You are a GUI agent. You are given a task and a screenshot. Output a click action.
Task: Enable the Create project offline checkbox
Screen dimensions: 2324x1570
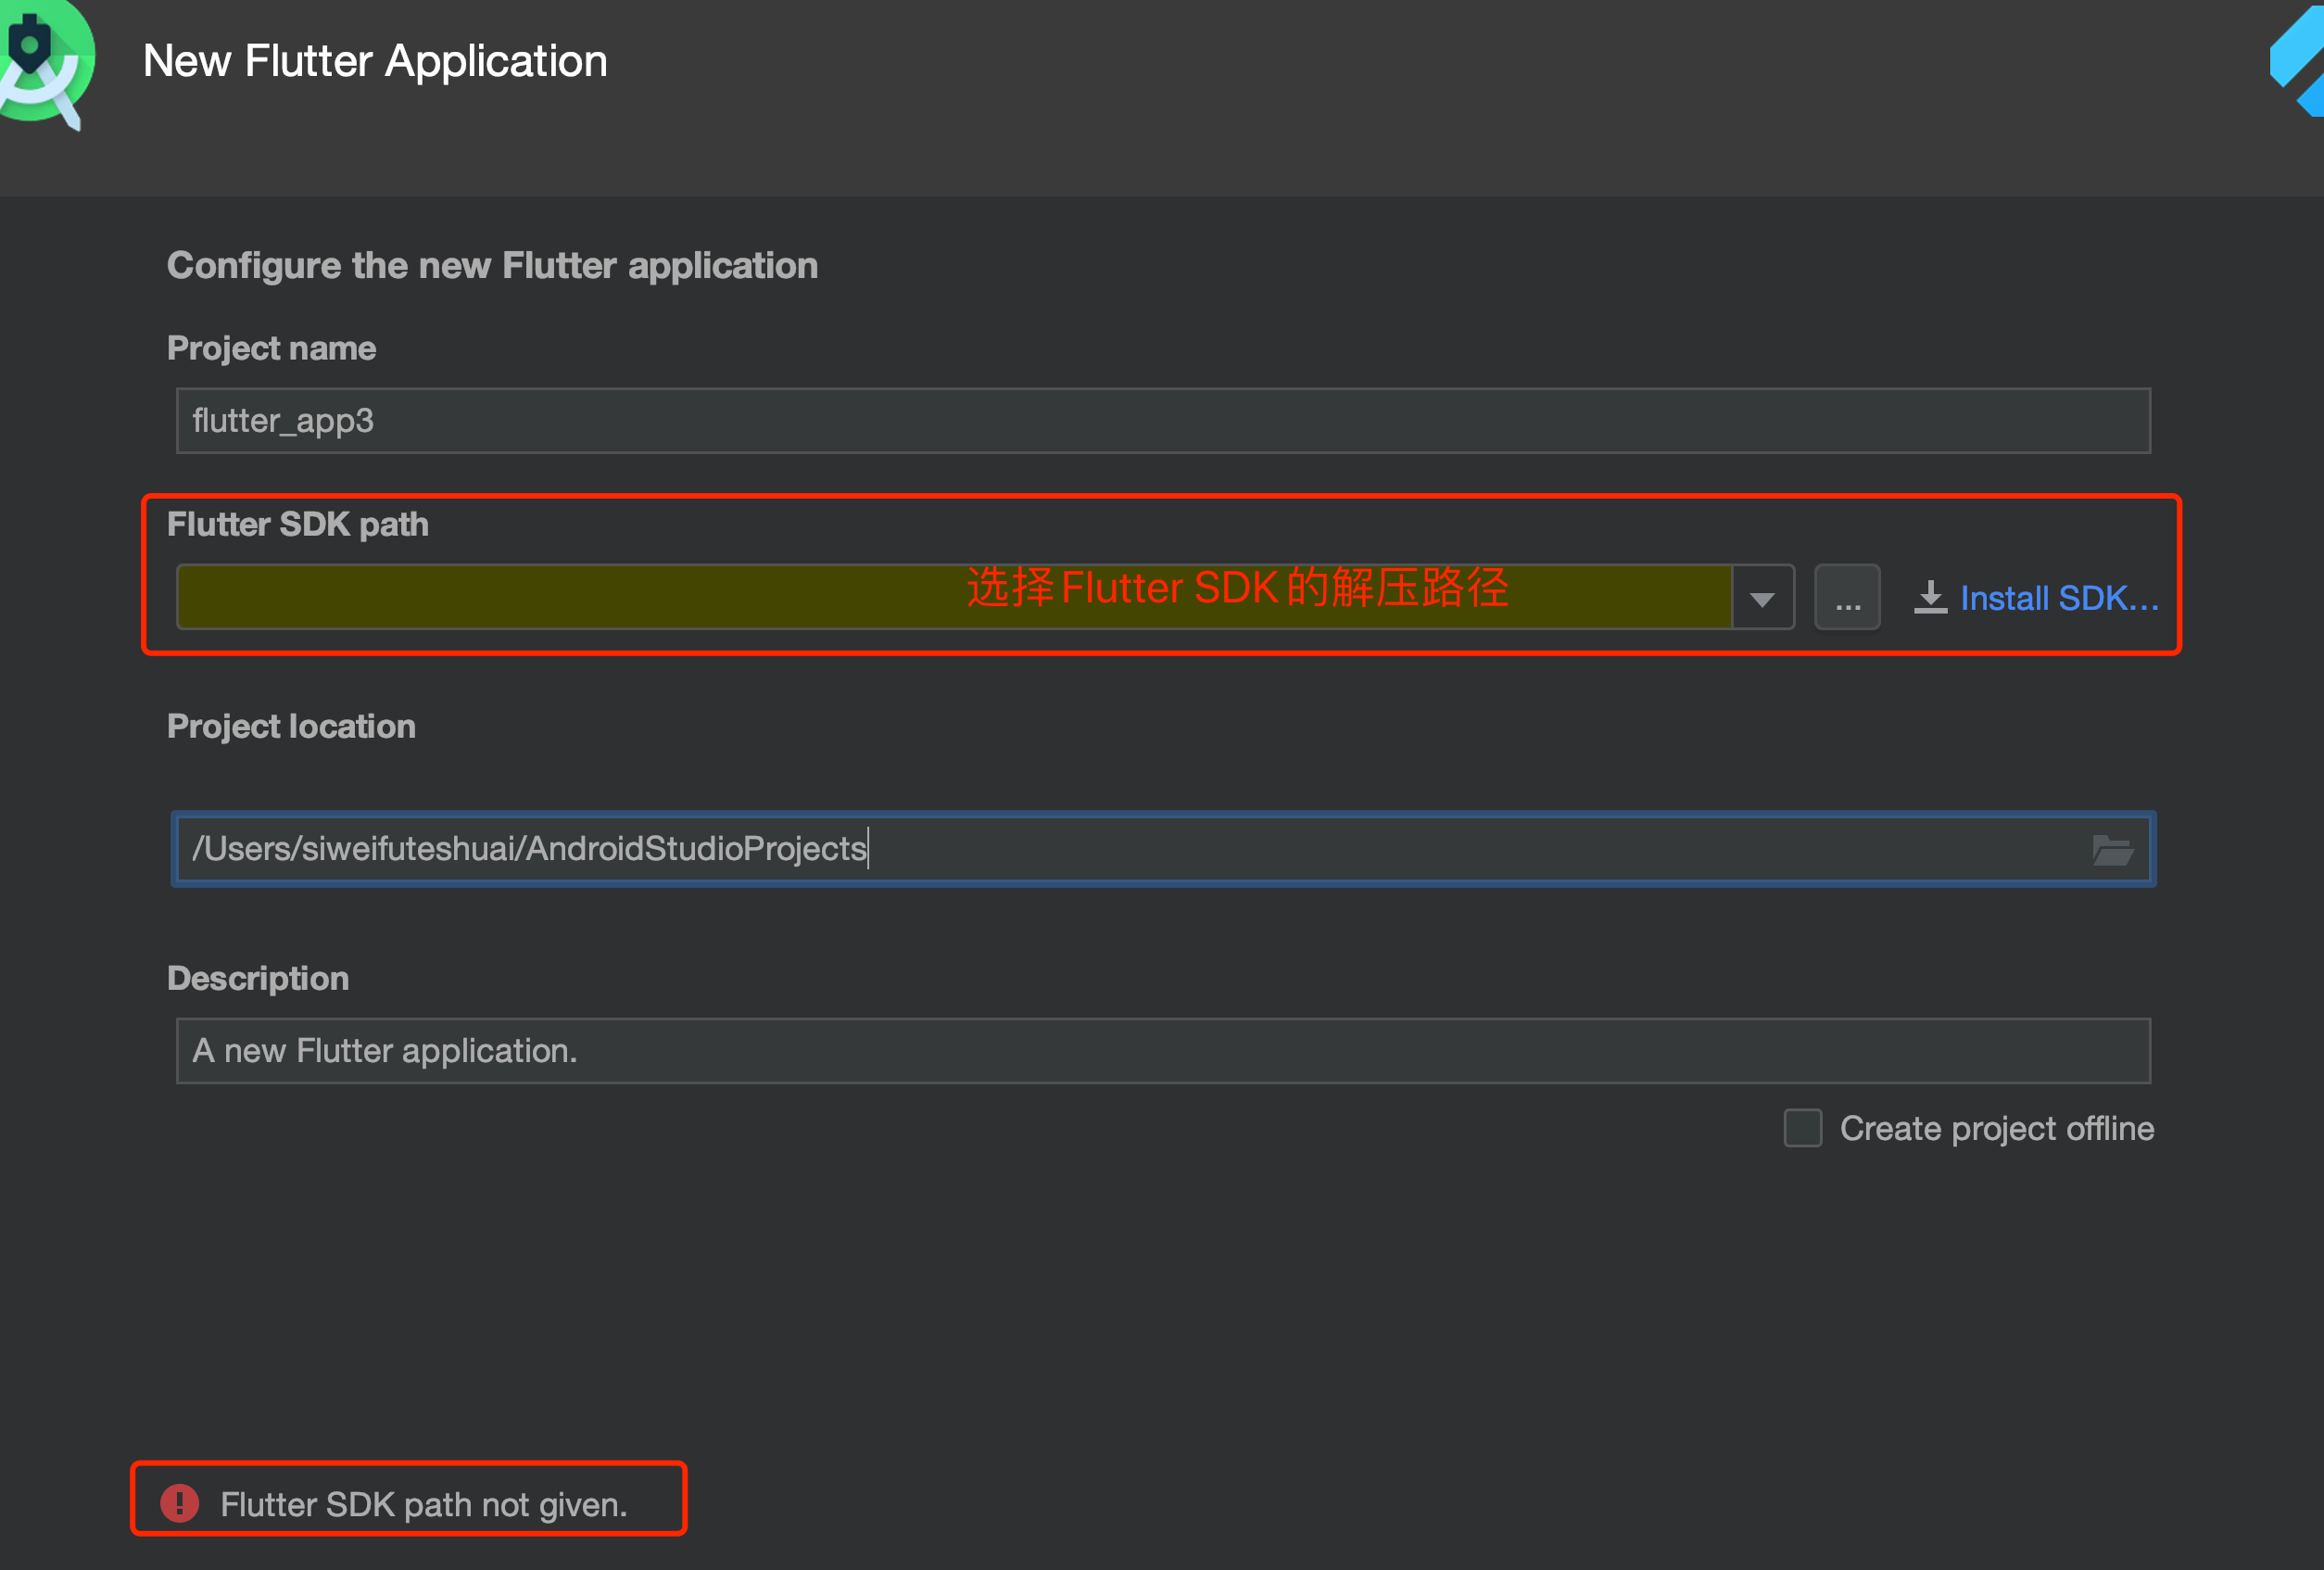pyautogui.click(x=1802, y=1128)
